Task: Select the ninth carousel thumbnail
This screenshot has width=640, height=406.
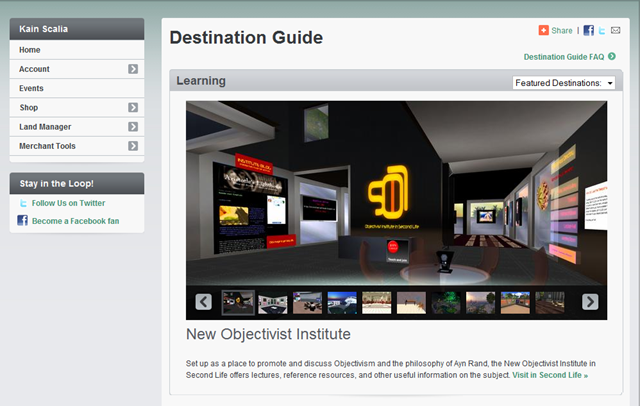Action: [x=515, y=303]
